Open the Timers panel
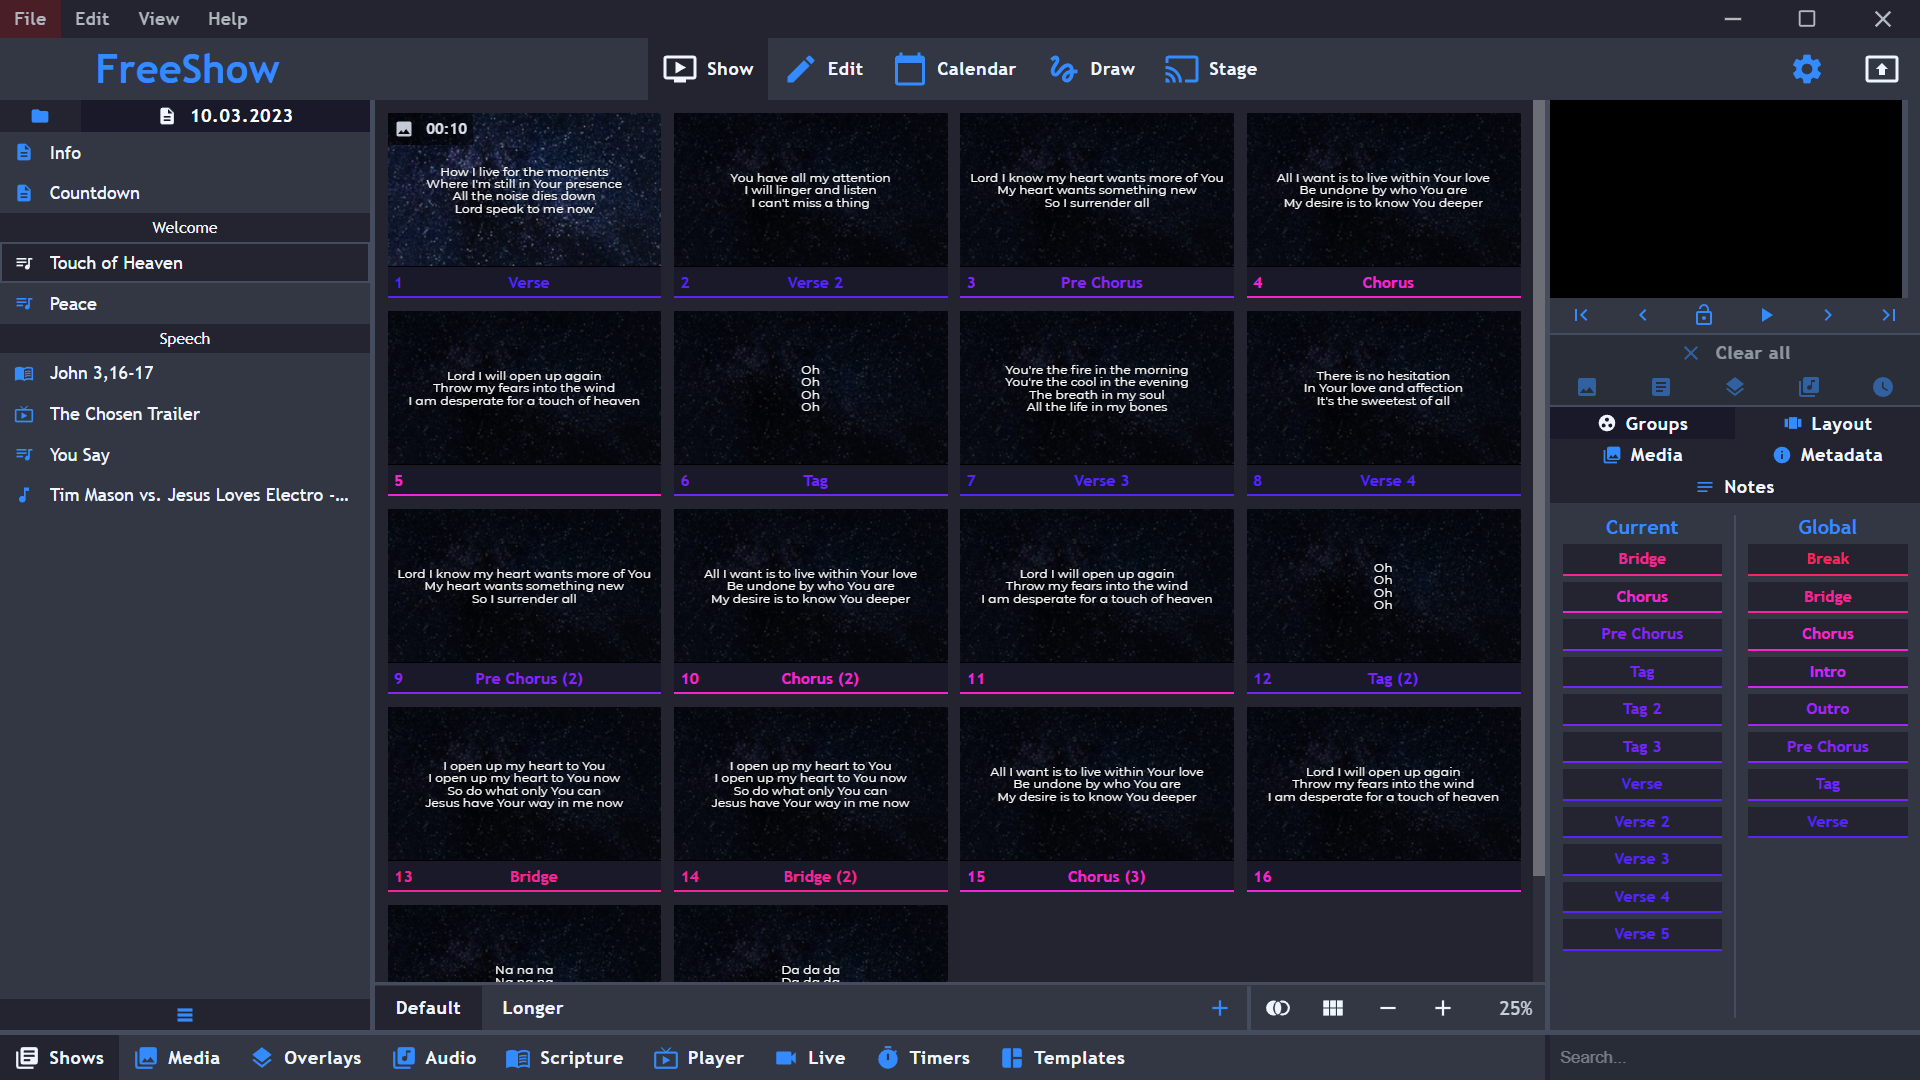Screen dimensions: 1920x1080 point(923,1057)
